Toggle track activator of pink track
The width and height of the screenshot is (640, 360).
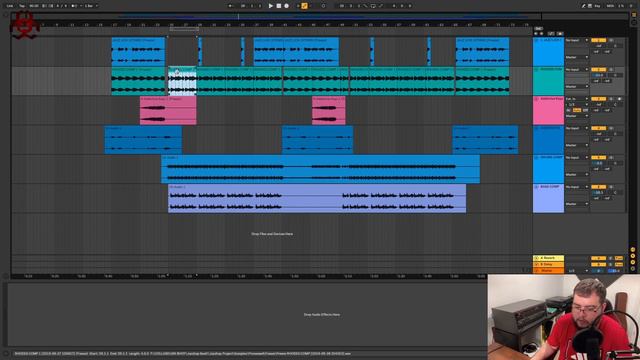point(598,99)
